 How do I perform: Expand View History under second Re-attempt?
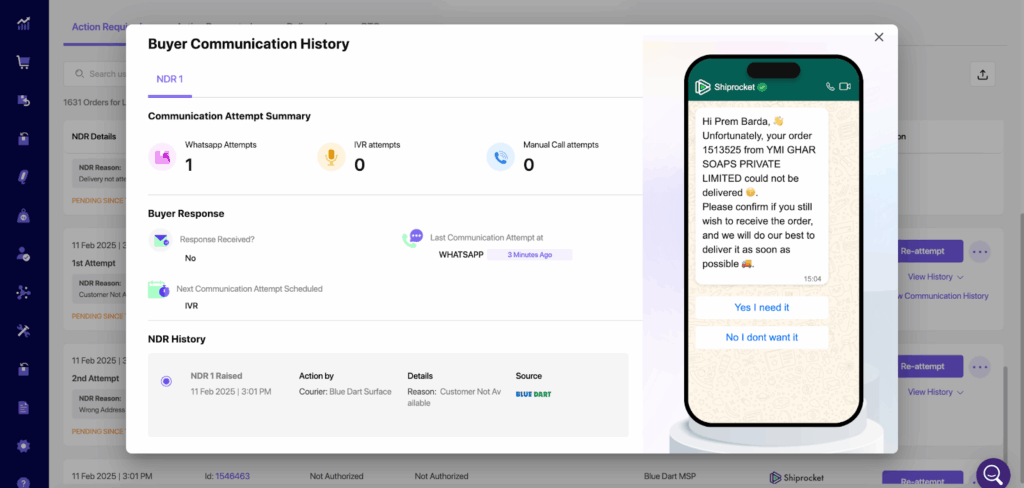[x=935, y=392]
